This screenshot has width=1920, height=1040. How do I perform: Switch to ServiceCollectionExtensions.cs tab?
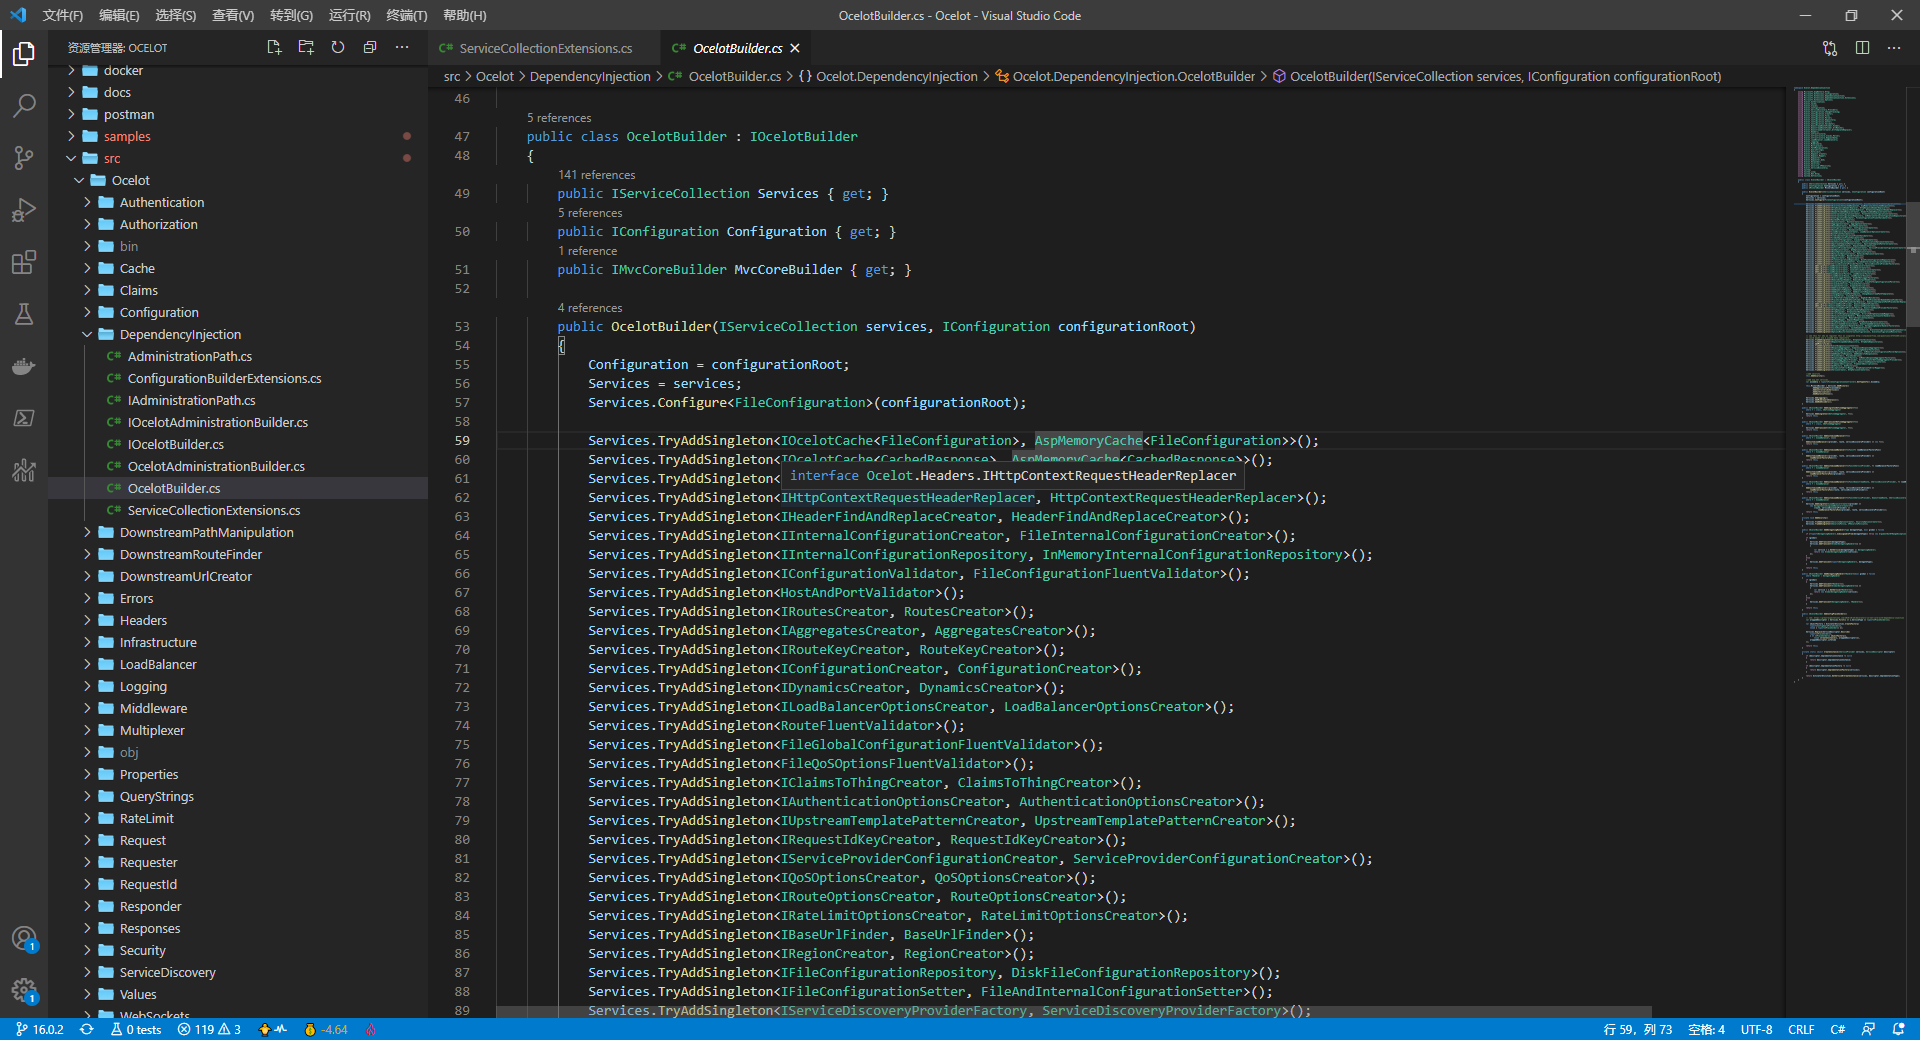click(545, 48)
